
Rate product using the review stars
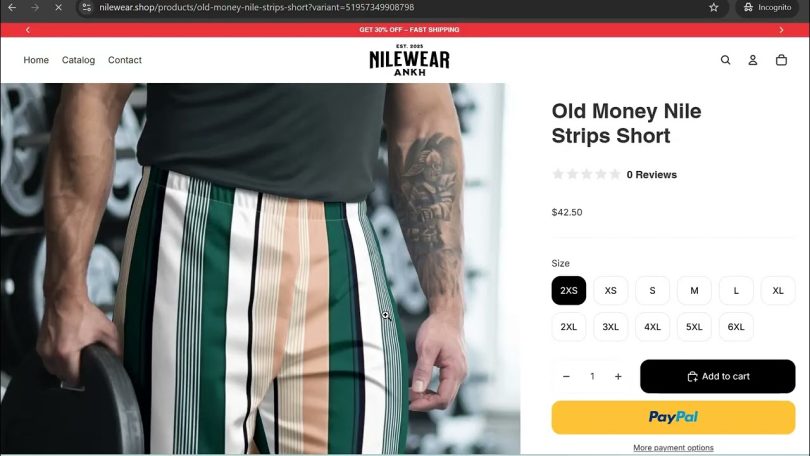[x=586, y=175]
